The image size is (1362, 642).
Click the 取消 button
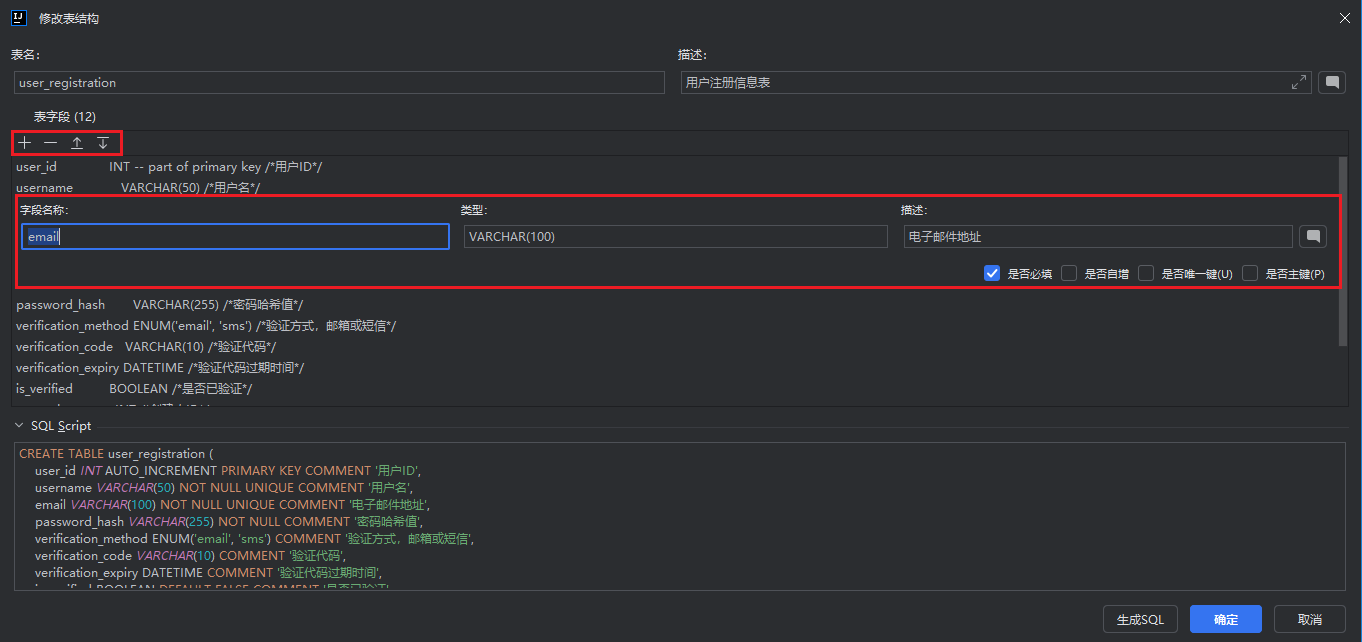pos(1310,619)
